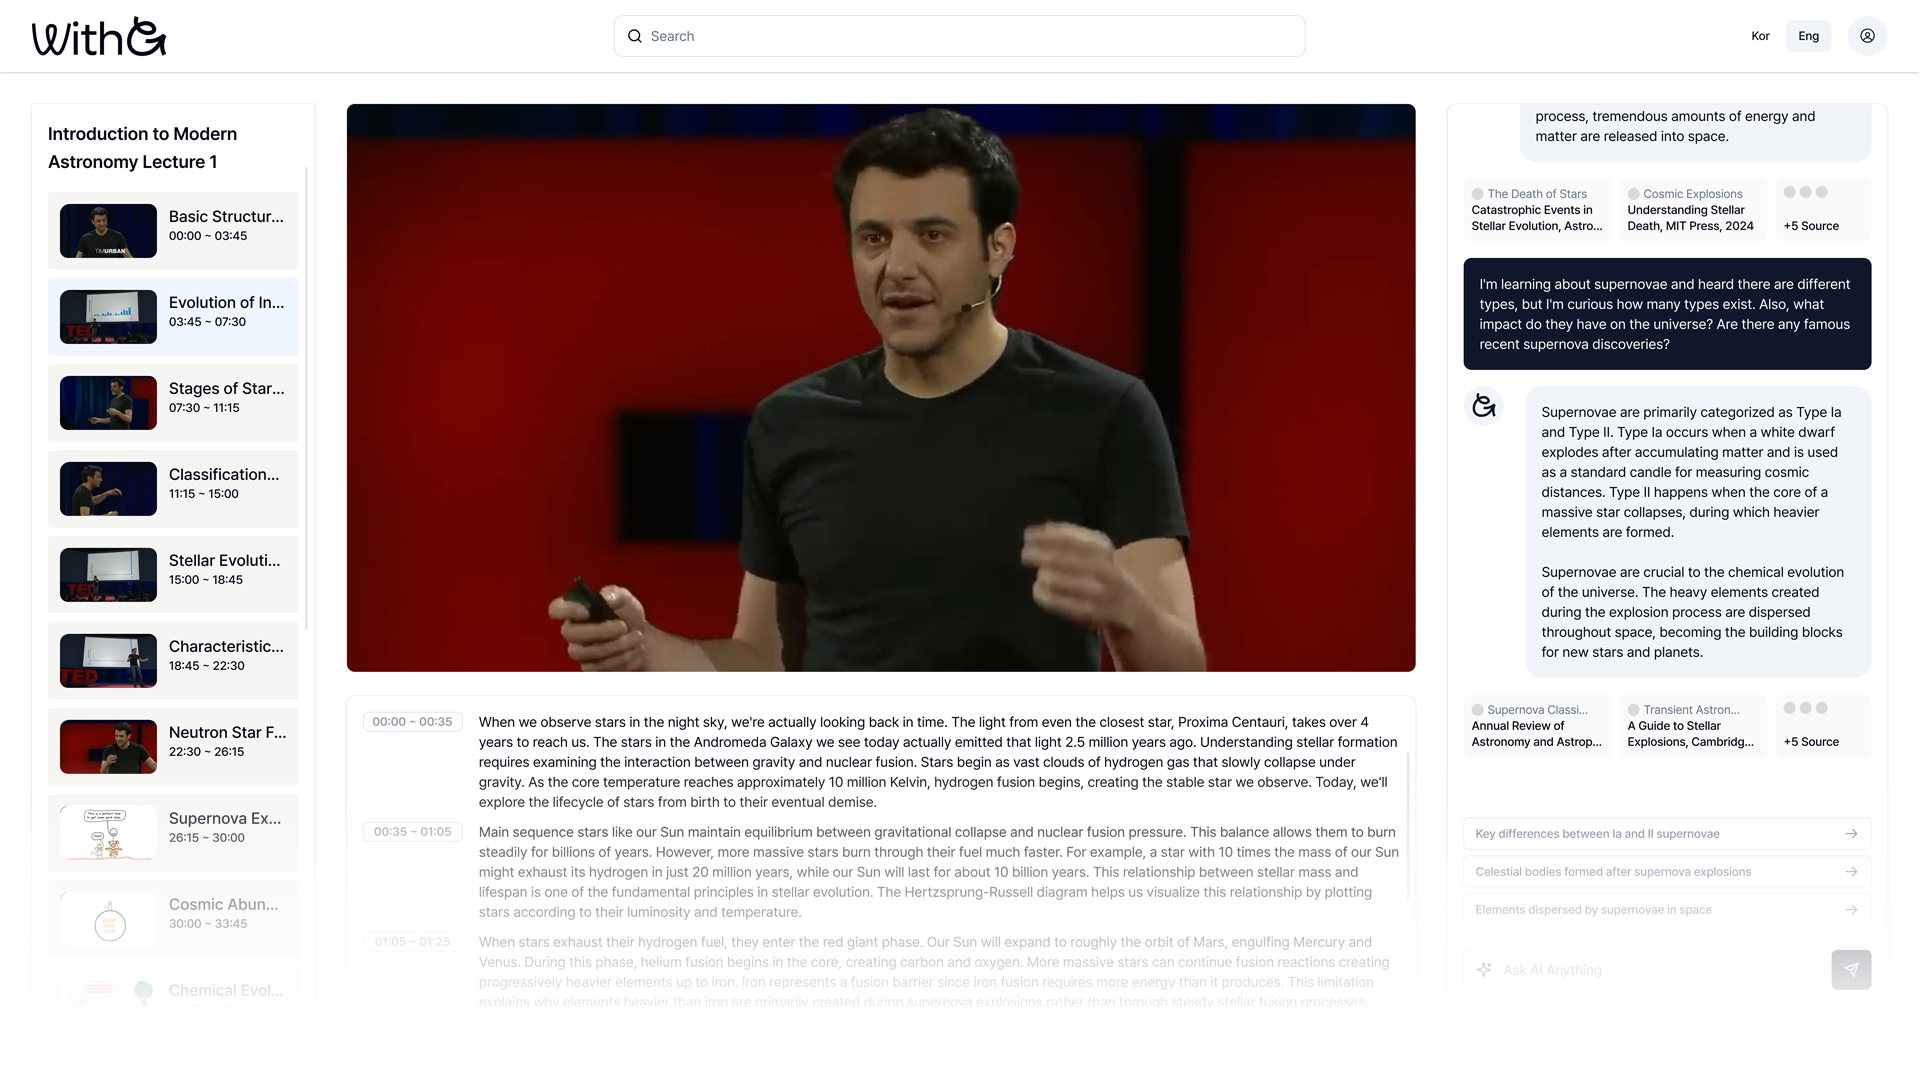This screenshot has width=1920, height=1080.
Task: Open Neutron Star chapter thumbnail
Action: point(108,747)
